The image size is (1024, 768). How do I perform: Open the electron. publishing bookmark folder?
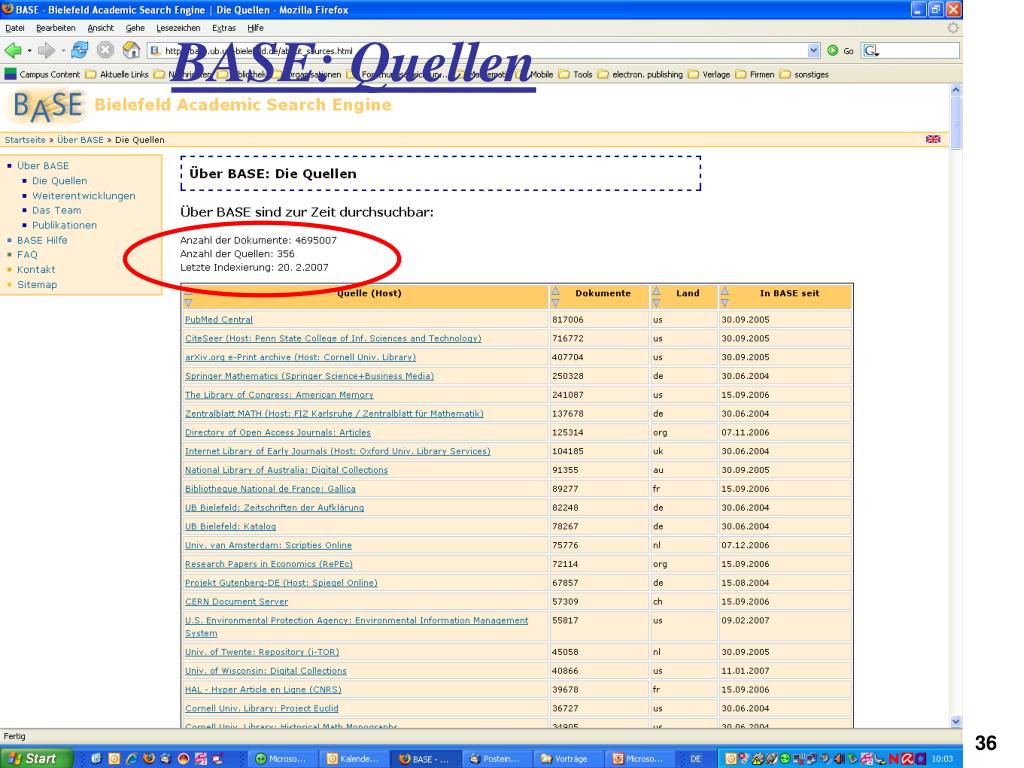pyautogui.click(x=640, y=74)
